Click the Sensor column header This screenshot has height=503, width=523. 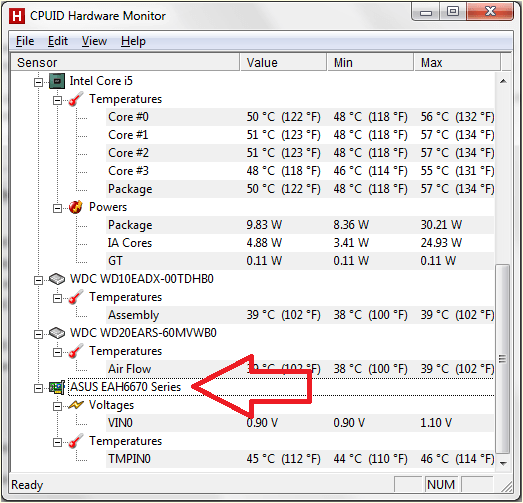point(125,62)
